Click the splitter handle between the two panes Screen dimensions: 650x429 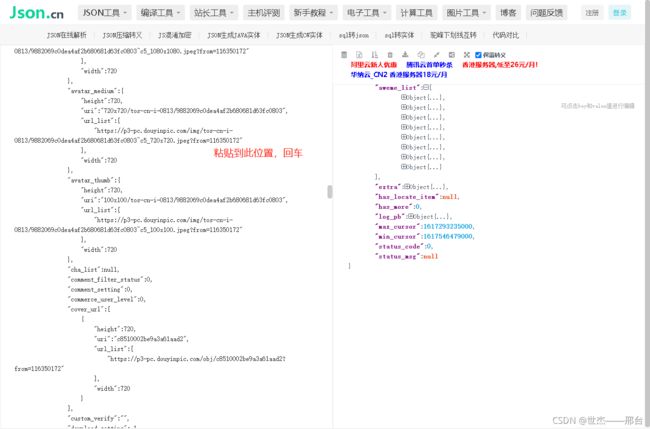click(x=330, y=191)
